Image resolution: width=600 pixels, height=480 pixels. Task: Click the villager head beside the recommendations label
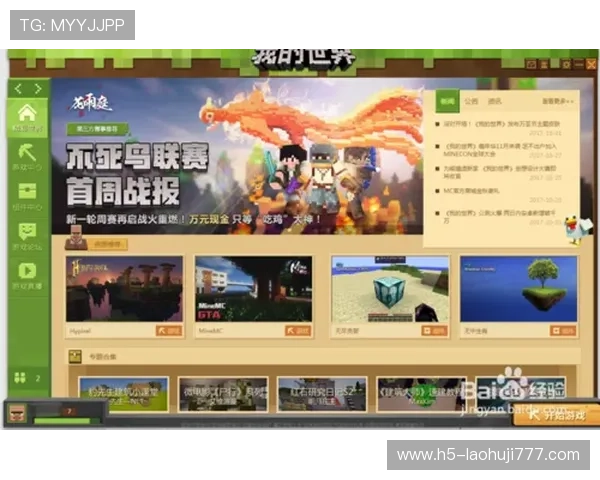(x=76, y=237)
